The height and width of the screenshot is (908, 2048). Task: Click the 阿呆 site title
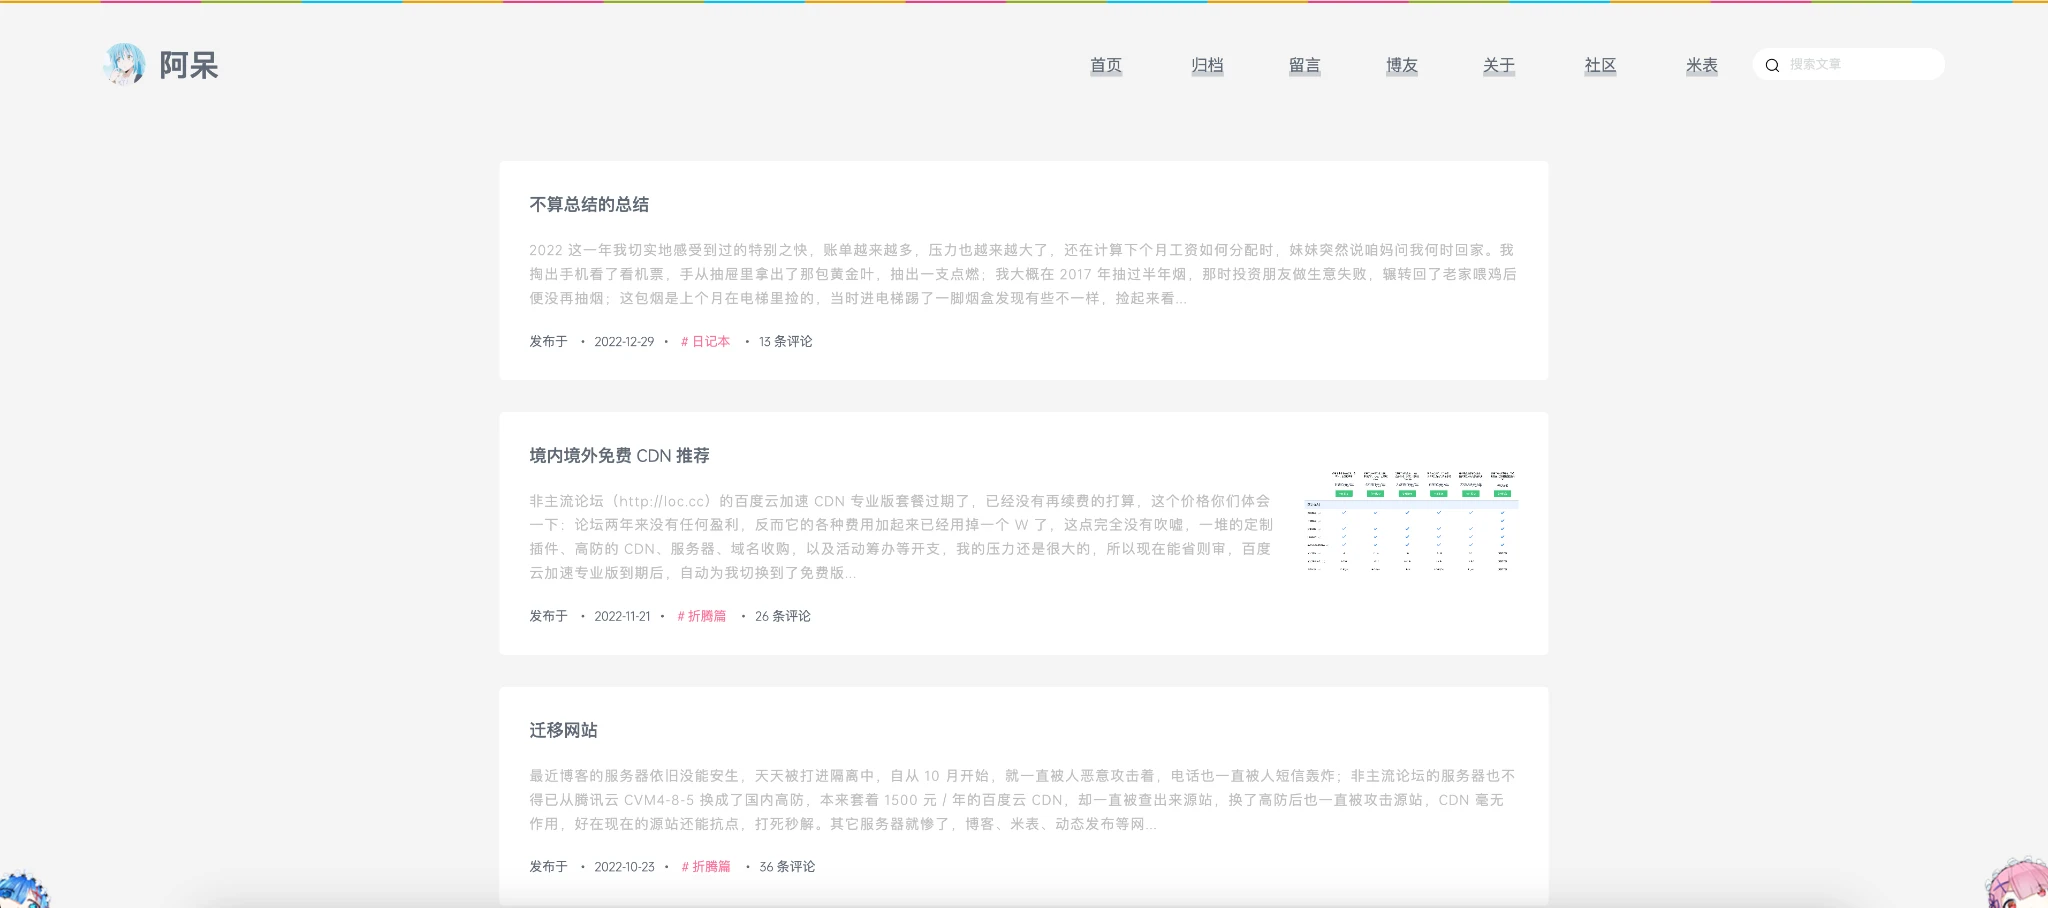185,65
